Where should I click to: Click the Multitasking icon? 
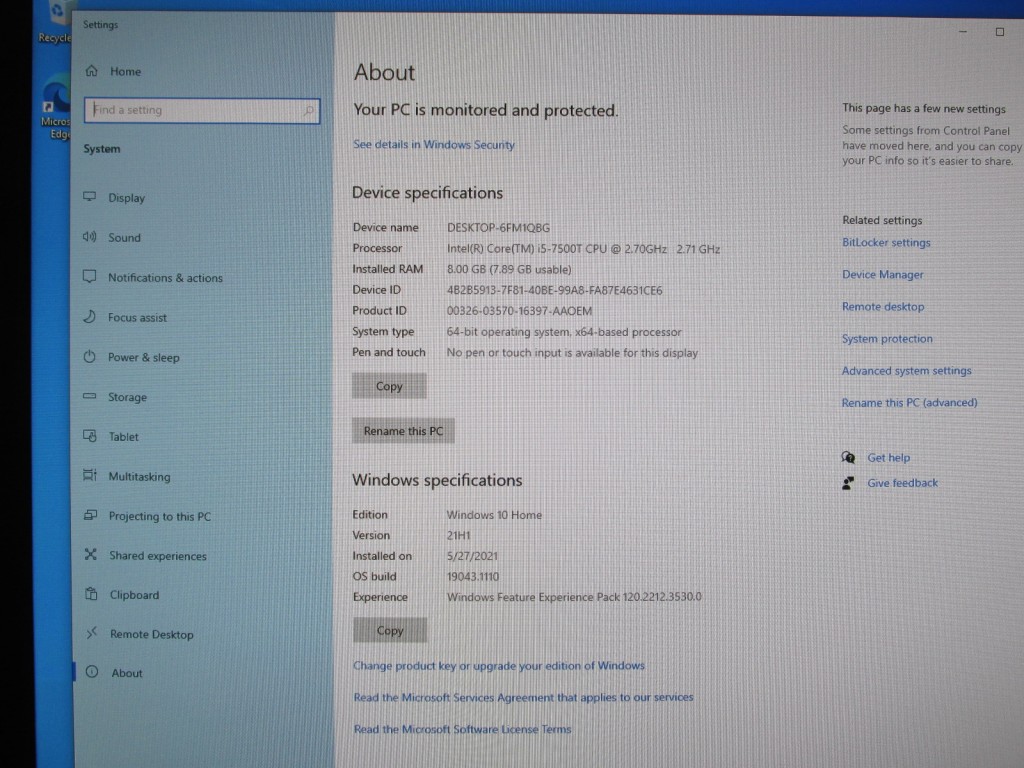click(90, 475)
